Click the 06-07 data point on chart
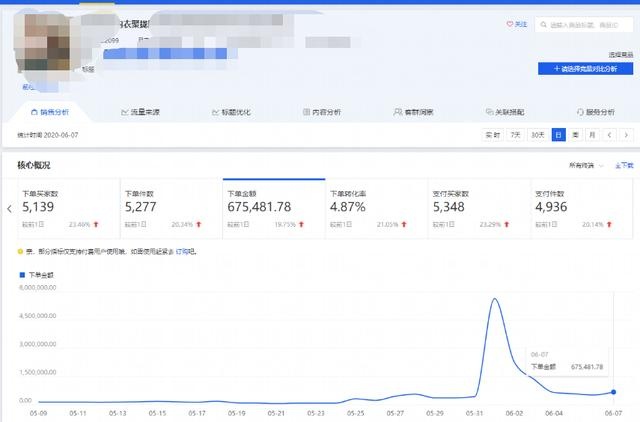 [x=613, y=392]
